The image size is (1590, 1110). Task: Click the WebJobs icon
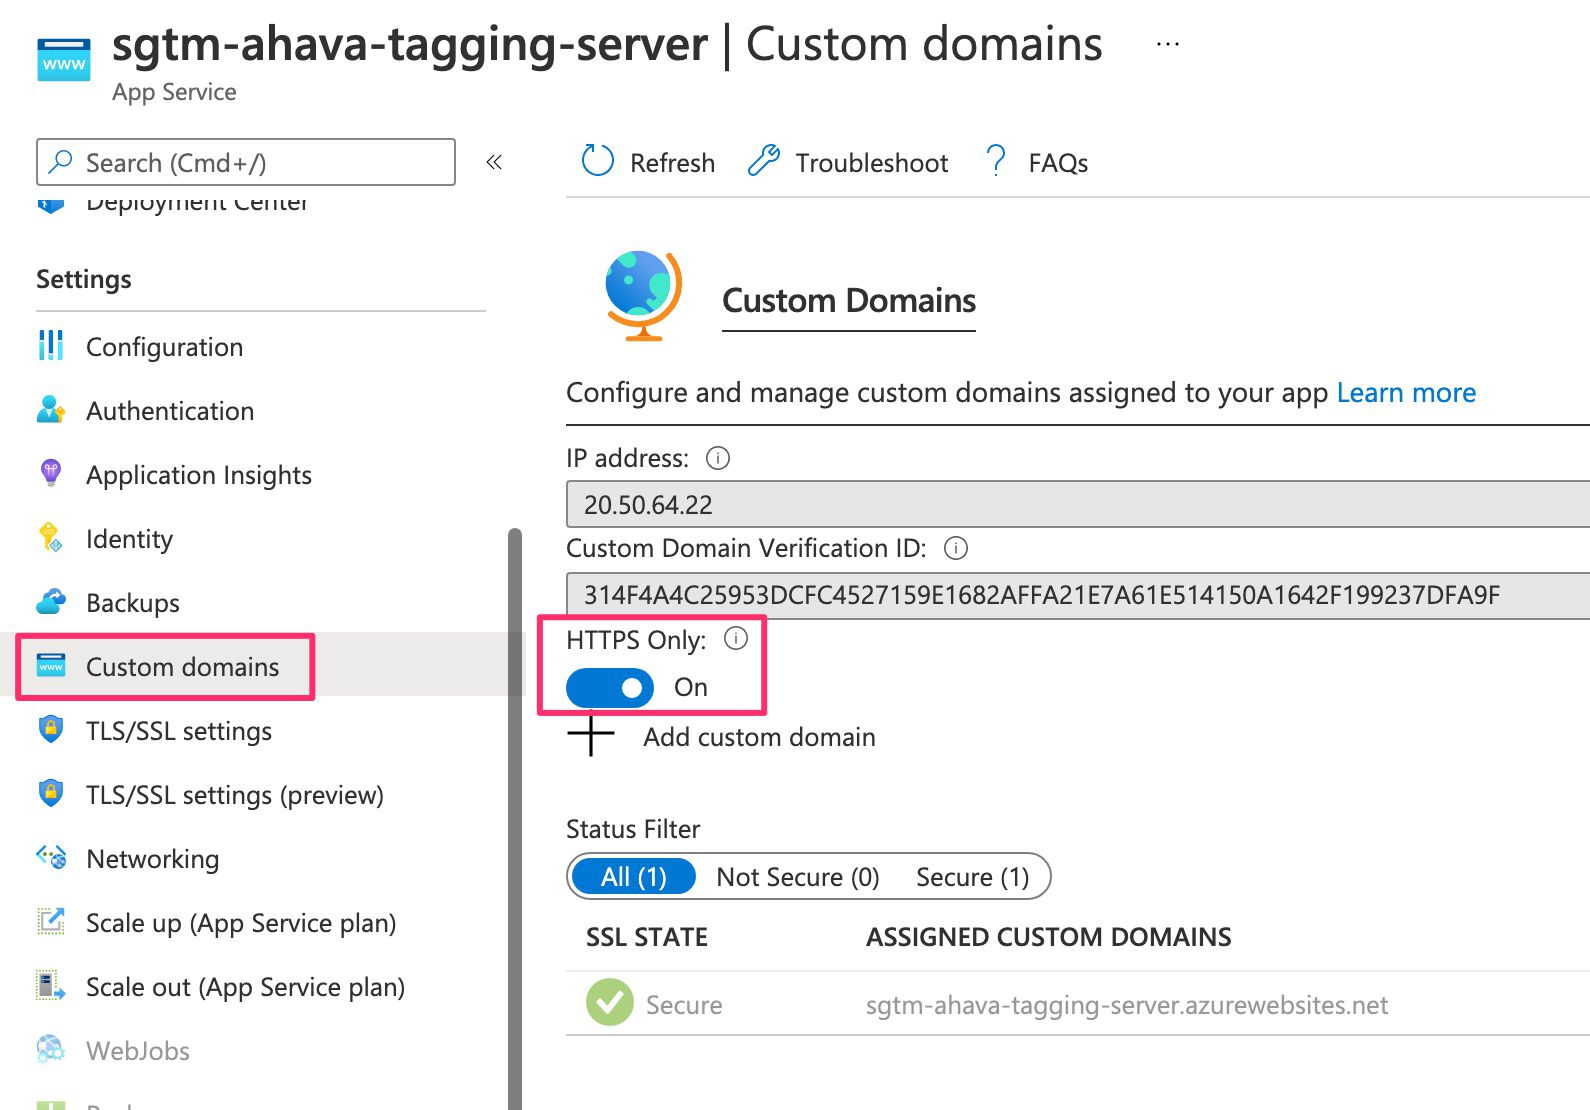(x=51, y=1049)
